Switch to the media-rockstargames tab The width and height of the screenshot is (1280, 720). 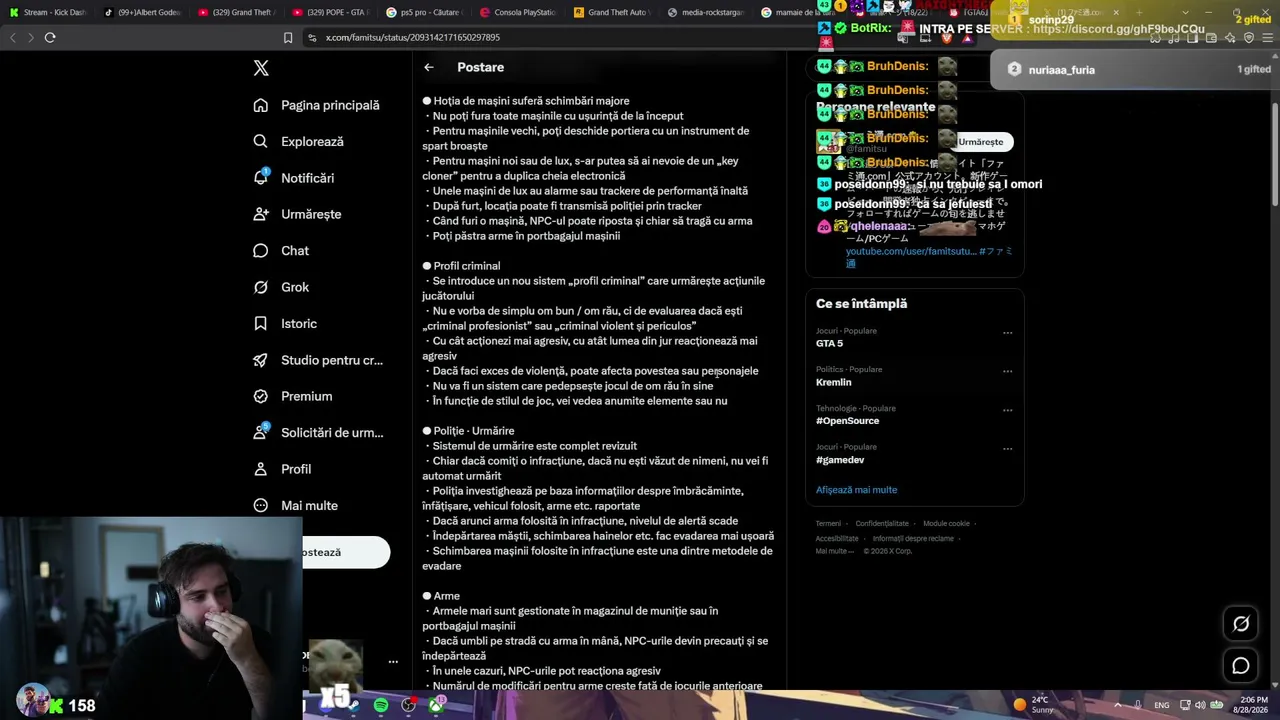[705, 12]
